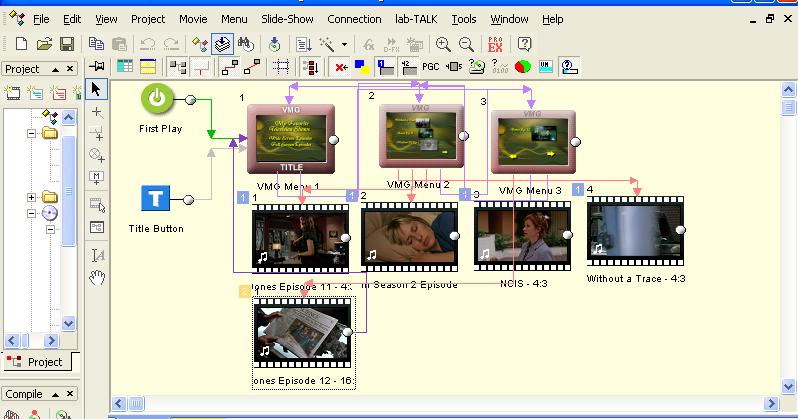Toggle the blue number 1 badge icon
Image resolution: width=798 pixels, height=419 pixels.
click(x=386, y=67)
